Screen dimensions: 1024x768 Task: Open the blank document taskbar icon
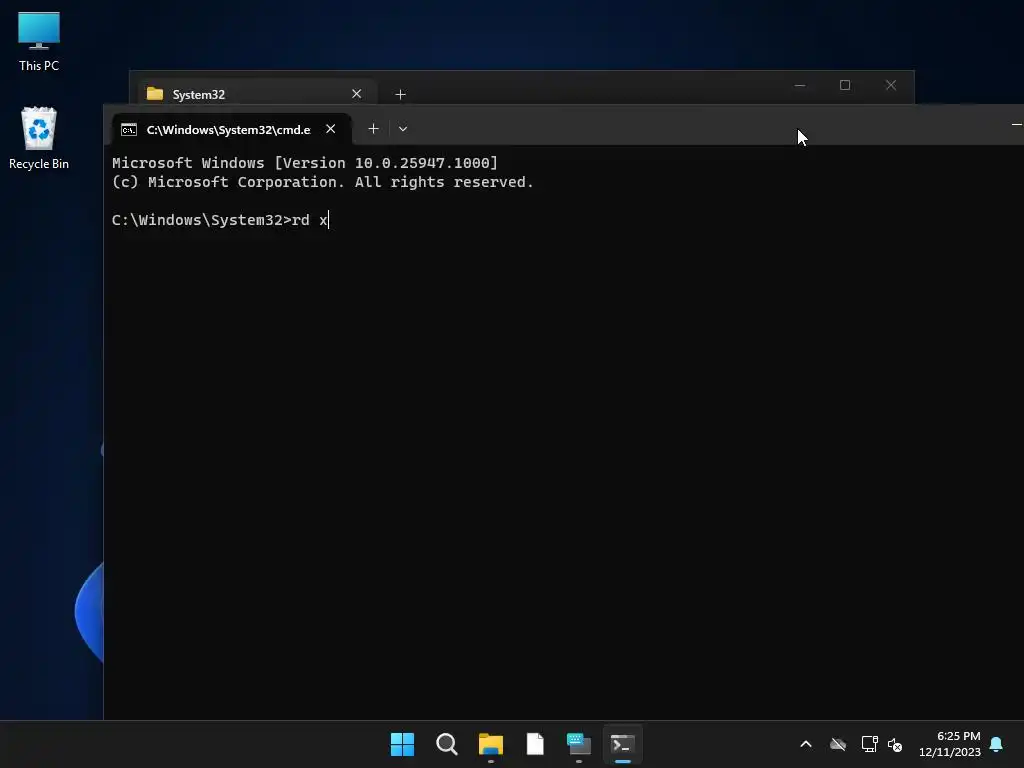(x=535, y=744)
